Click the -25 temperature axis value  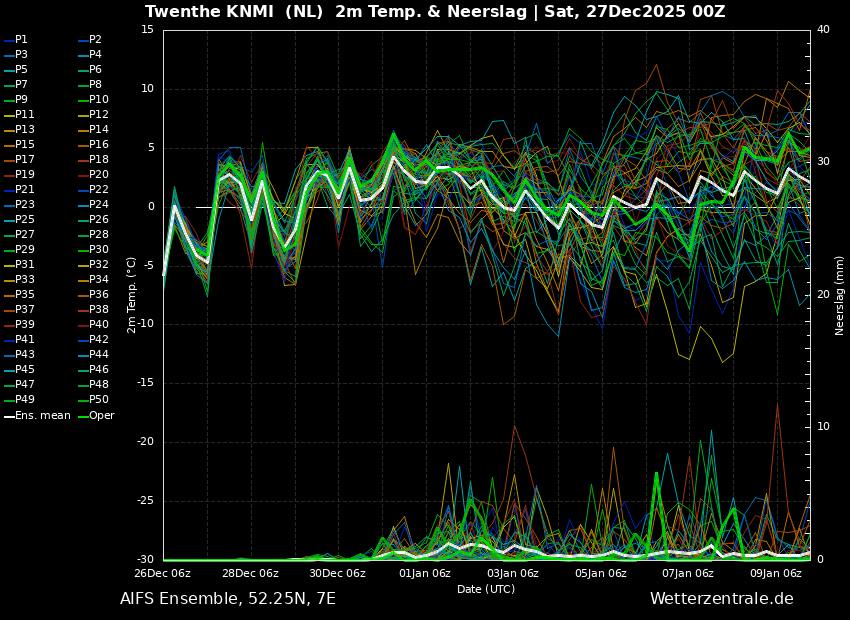(144, 501)
